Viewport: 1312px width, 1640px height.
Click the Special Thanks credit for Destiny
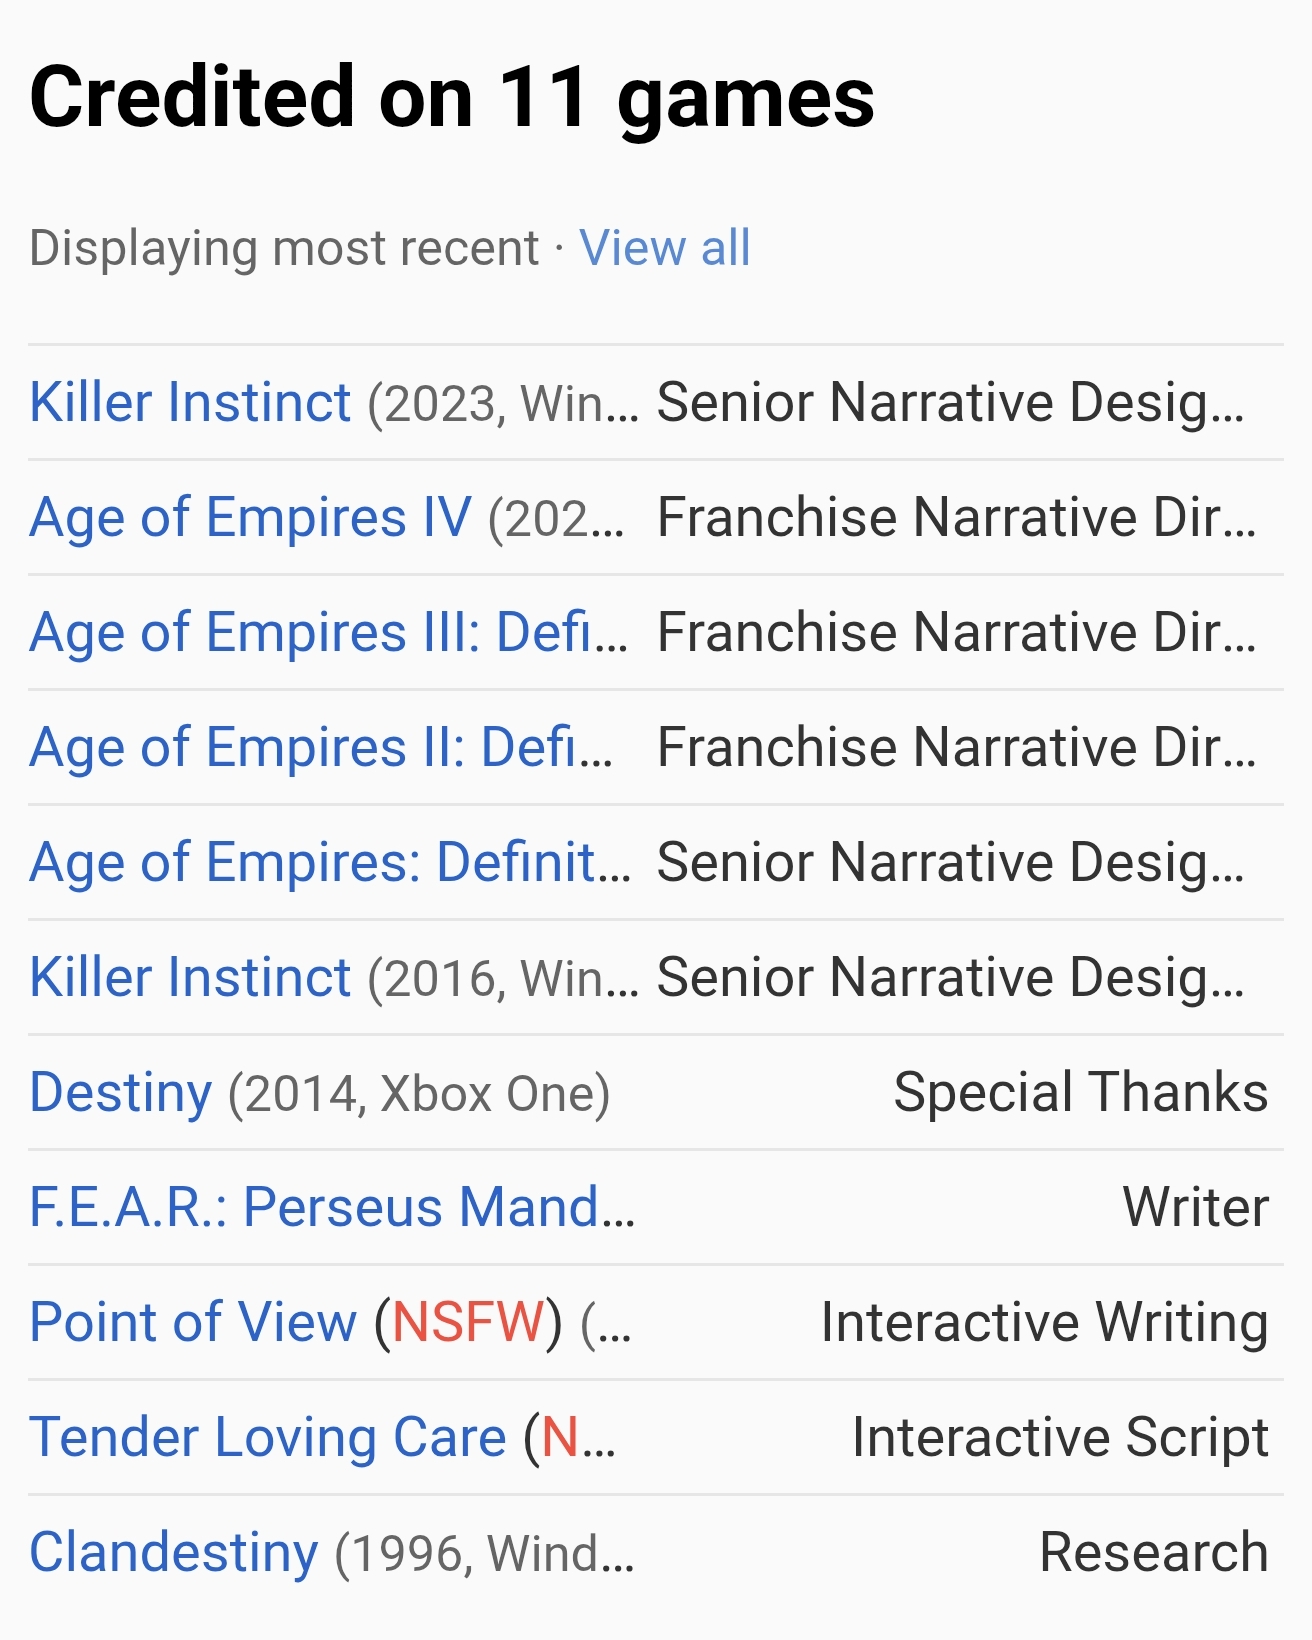click(x=1080, y=1093)
